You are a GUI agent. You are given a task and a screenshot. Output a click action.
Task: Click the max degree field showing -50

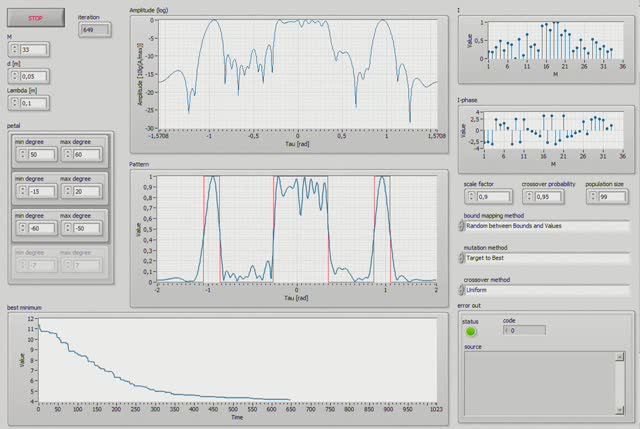pos(87,228)
